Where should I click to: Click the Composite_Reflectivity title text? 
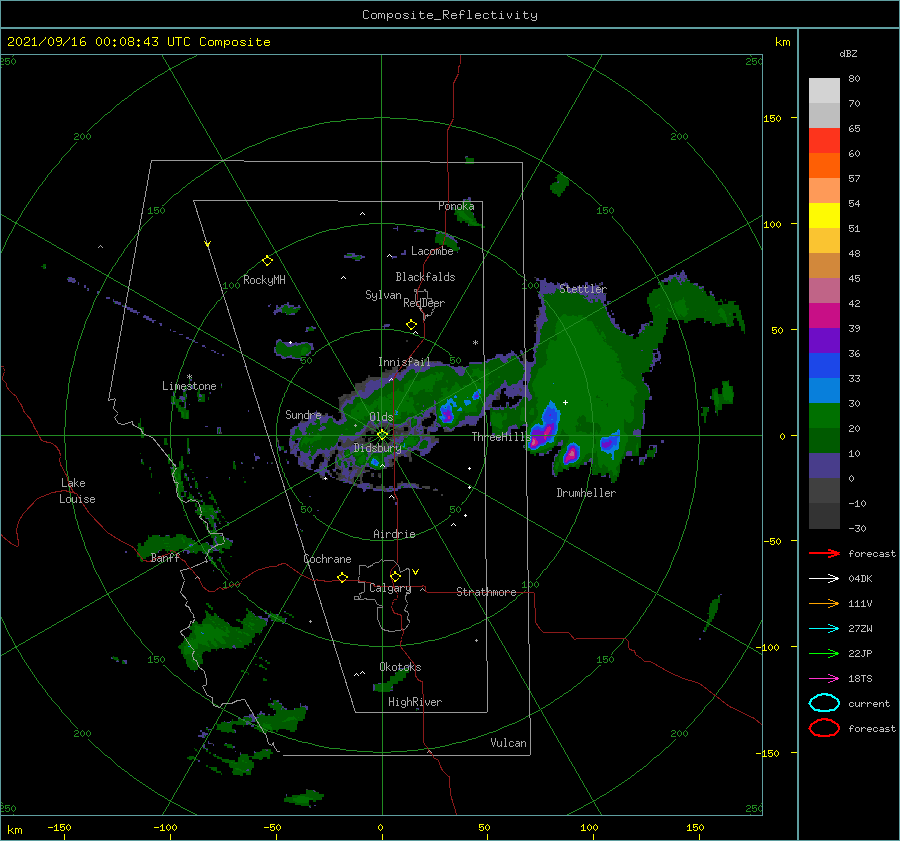tap(450, 15)
